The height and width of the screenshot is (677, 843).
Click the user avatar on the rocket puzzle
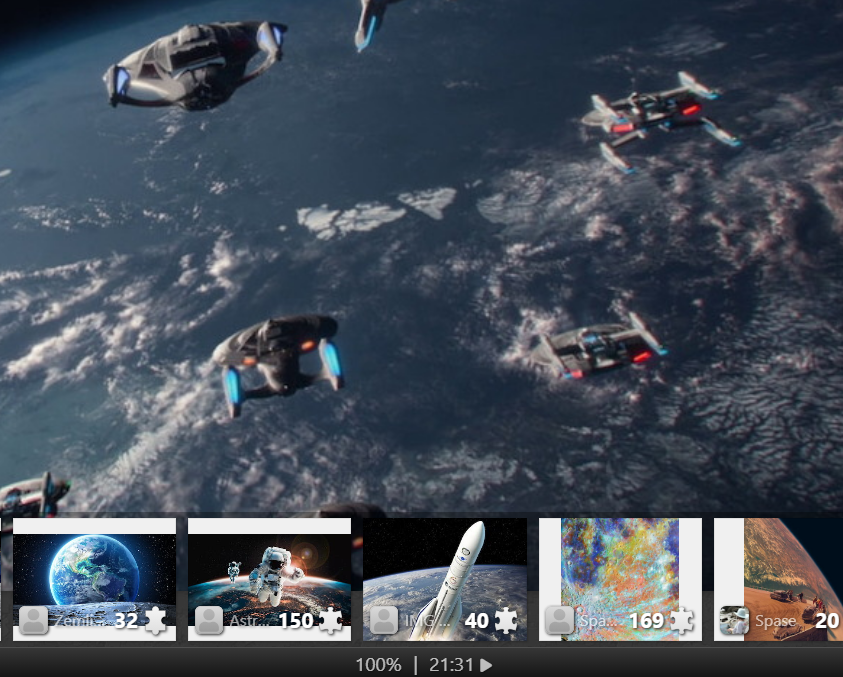(x=385, y=621)
